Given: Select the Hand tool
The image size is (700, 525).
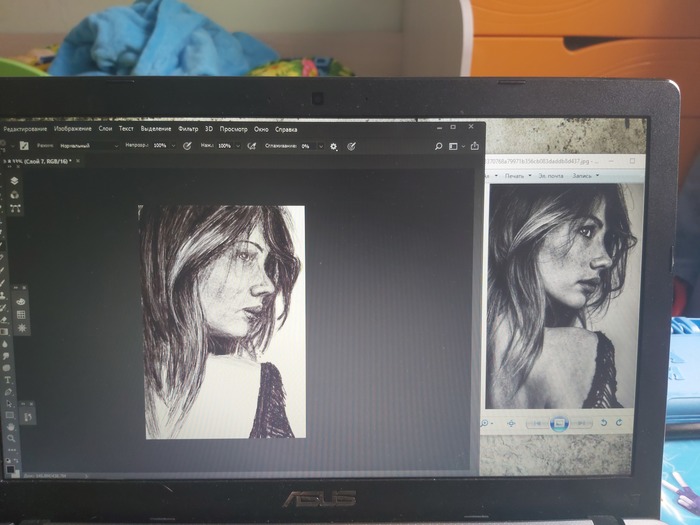Looking at the screenshot, I should tap(10, 426).
